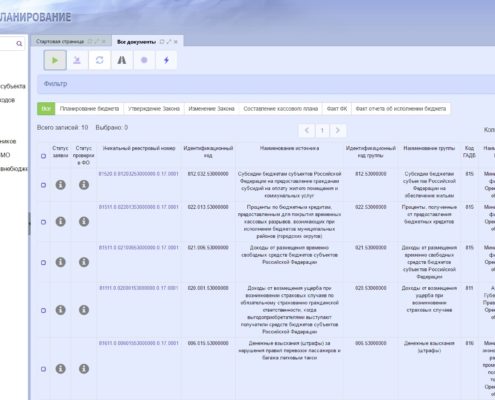This screenshot has width=495, height=400.
Task: Open request status info for row 021.006.53000000
Action: click(x=60, y=262)
